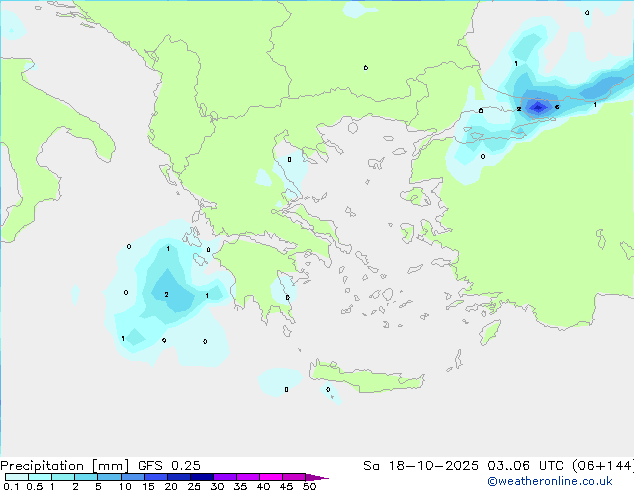Click the "GFS 0.25" model label

(169, 465)
